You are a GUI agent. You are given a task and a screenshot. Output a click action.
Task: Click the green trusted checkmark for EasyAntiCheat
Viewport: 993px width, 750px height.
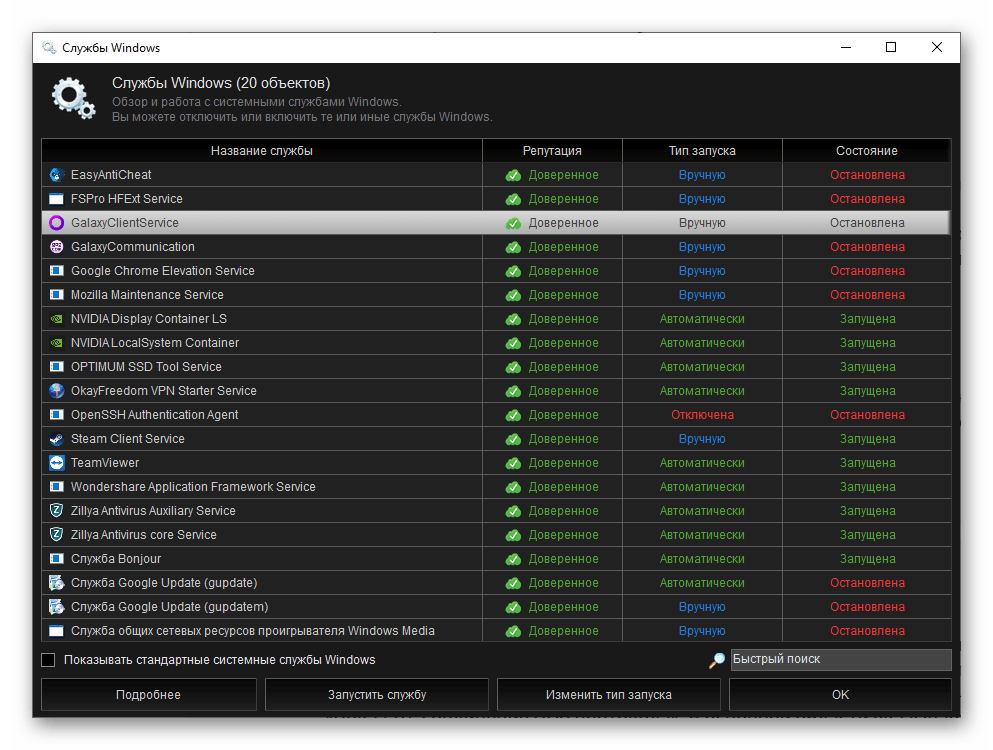(x=513, y=175)
